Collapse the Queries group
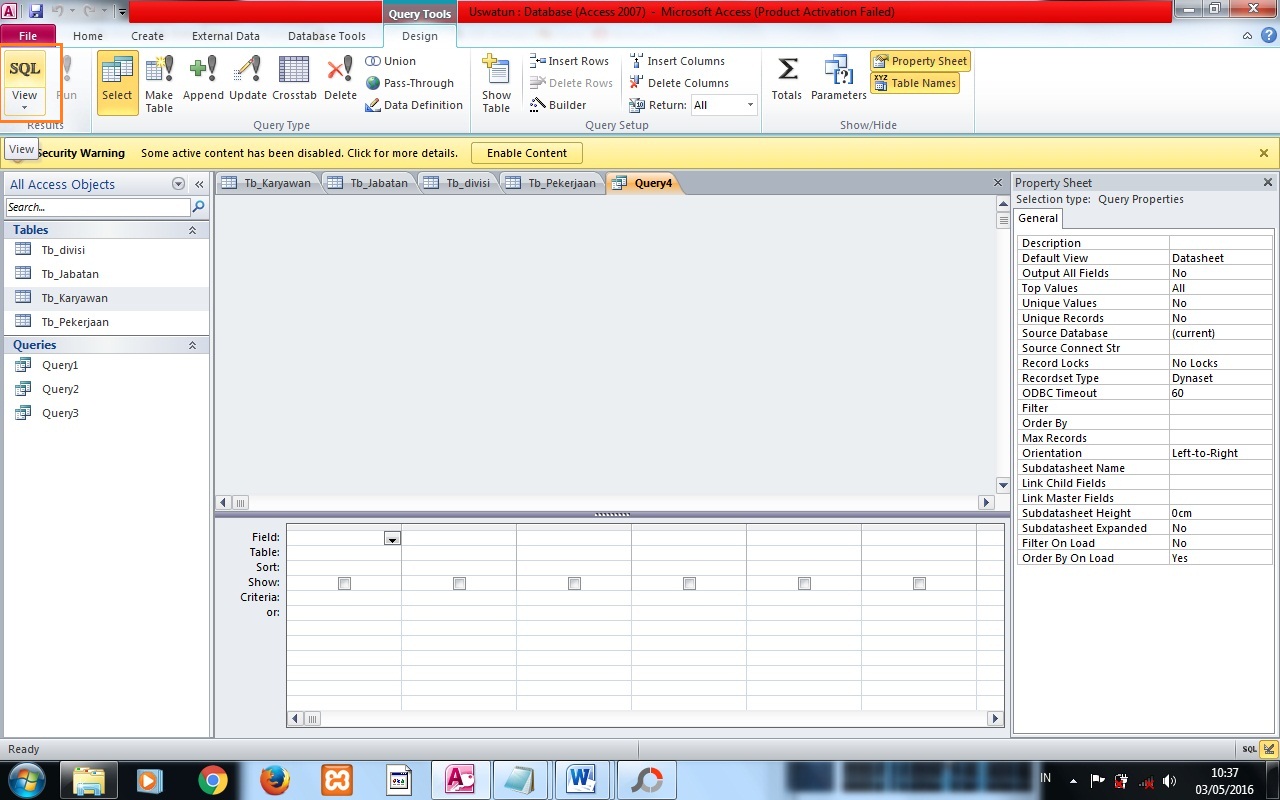 pyautogui.click(x=192, y=345)
